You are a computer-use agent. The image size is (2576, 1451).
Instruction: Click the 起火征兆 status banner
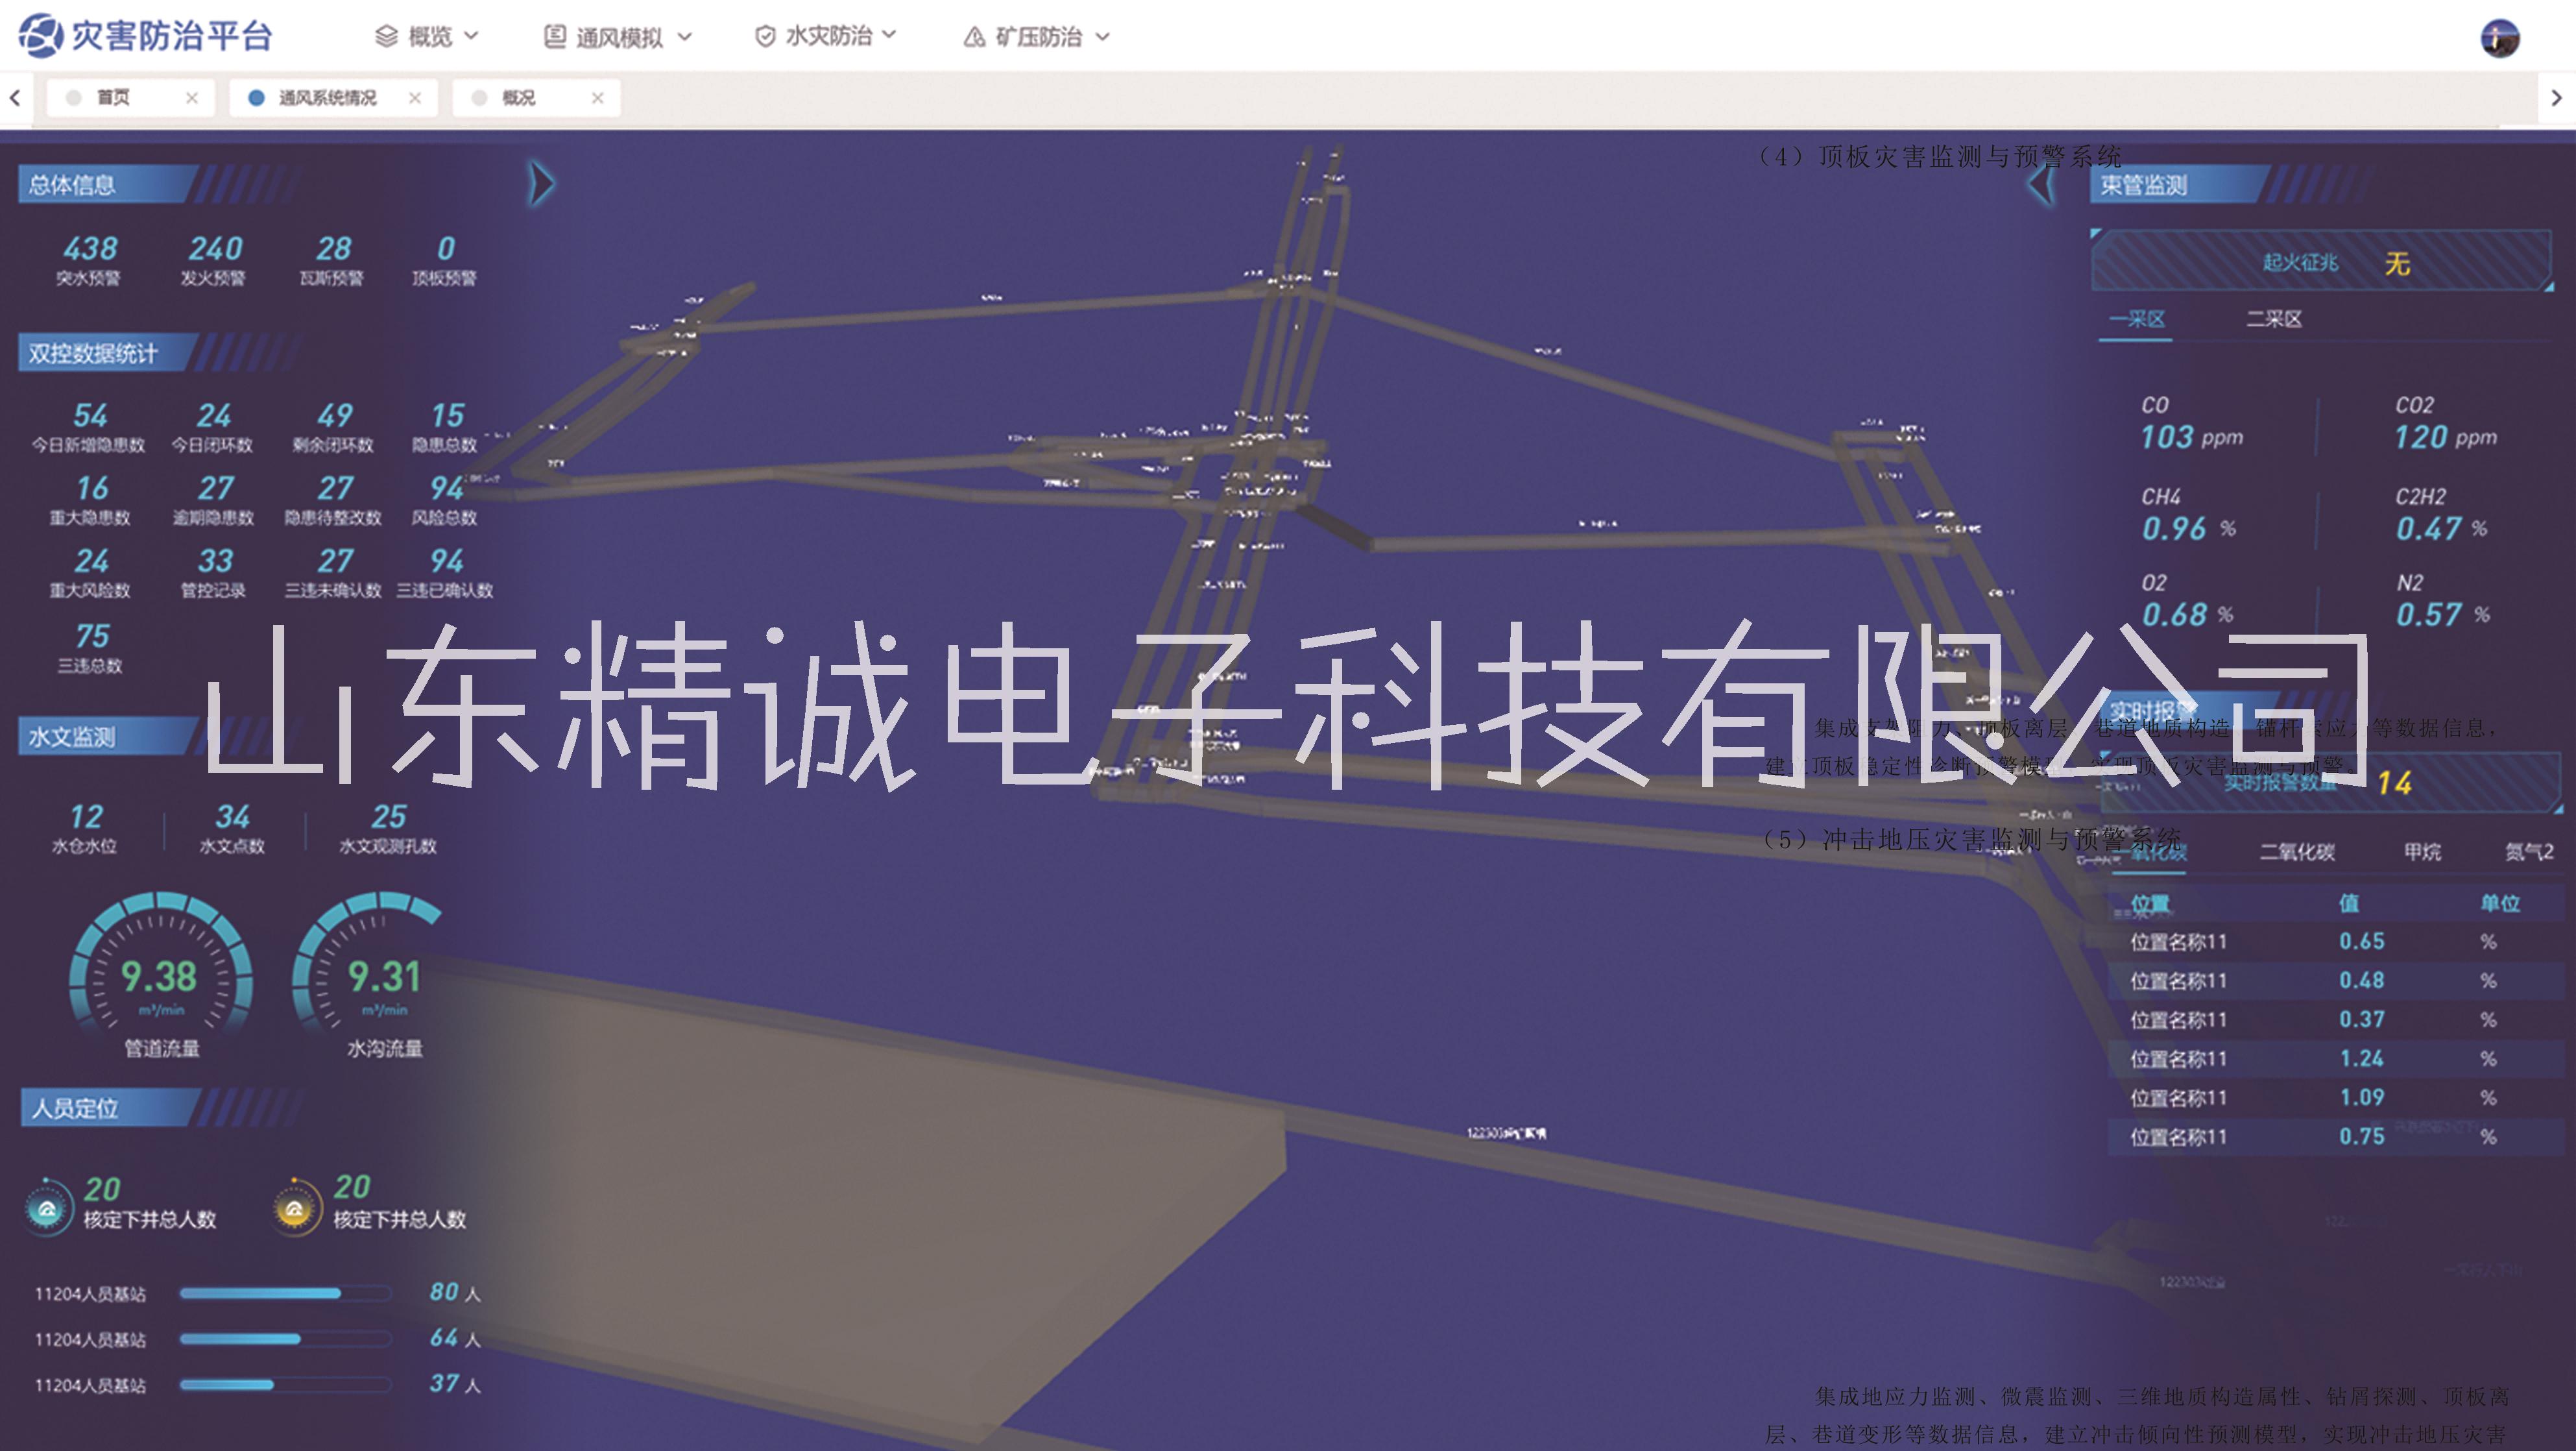(2322, 262)
